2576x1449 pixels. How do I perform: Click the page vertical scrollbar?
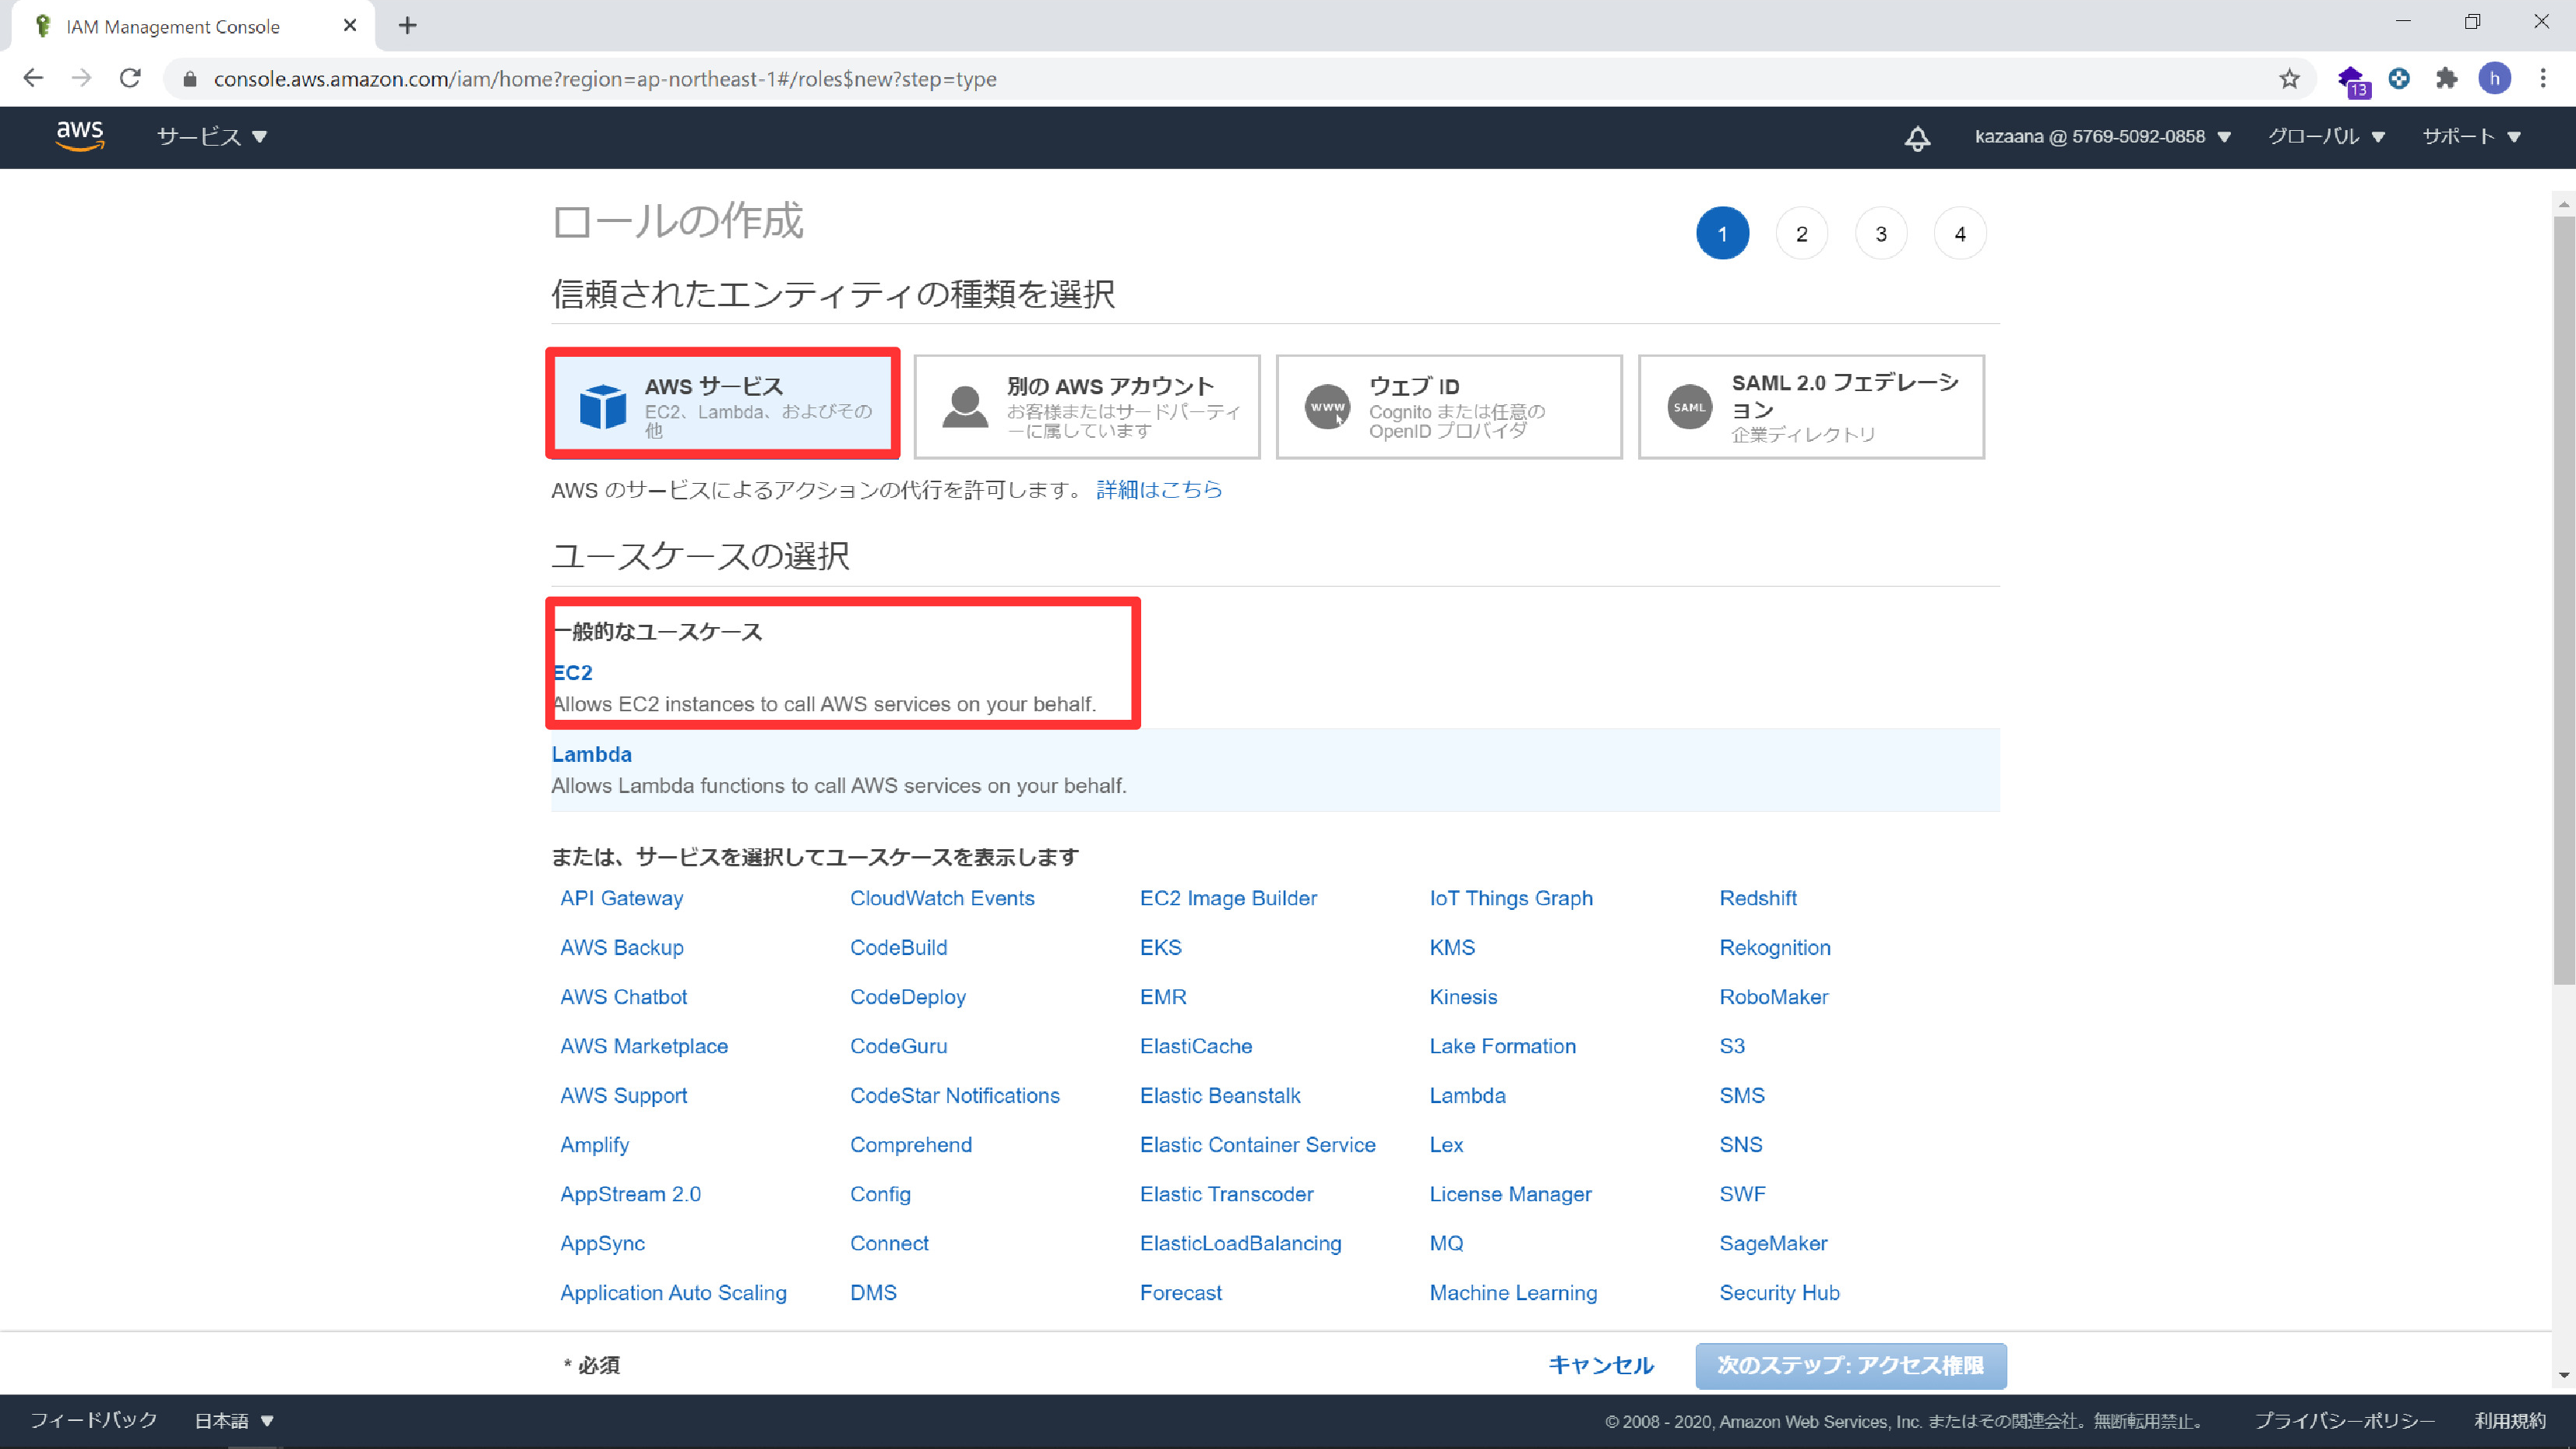coord(2563,600)
